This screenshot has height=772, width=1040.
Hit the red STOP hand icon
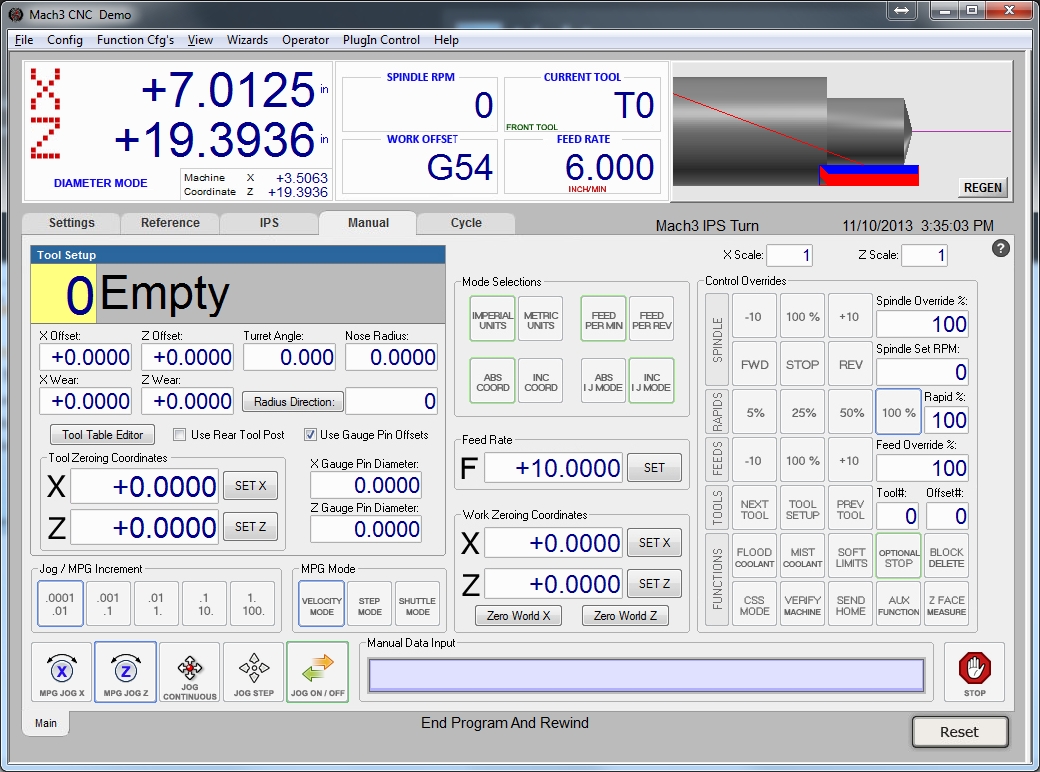(x=974, y=672)
